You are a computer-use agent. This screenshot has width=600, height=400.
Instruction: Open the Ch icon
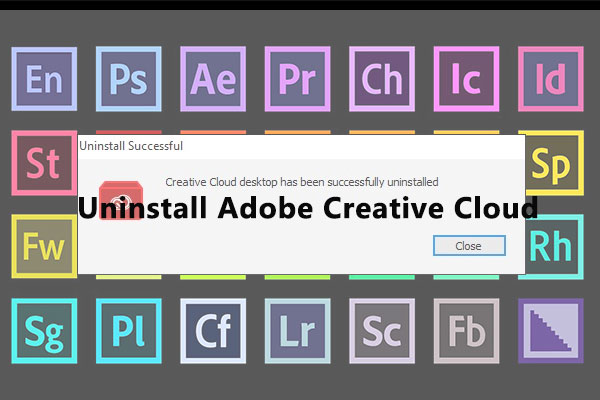[382, 79]
